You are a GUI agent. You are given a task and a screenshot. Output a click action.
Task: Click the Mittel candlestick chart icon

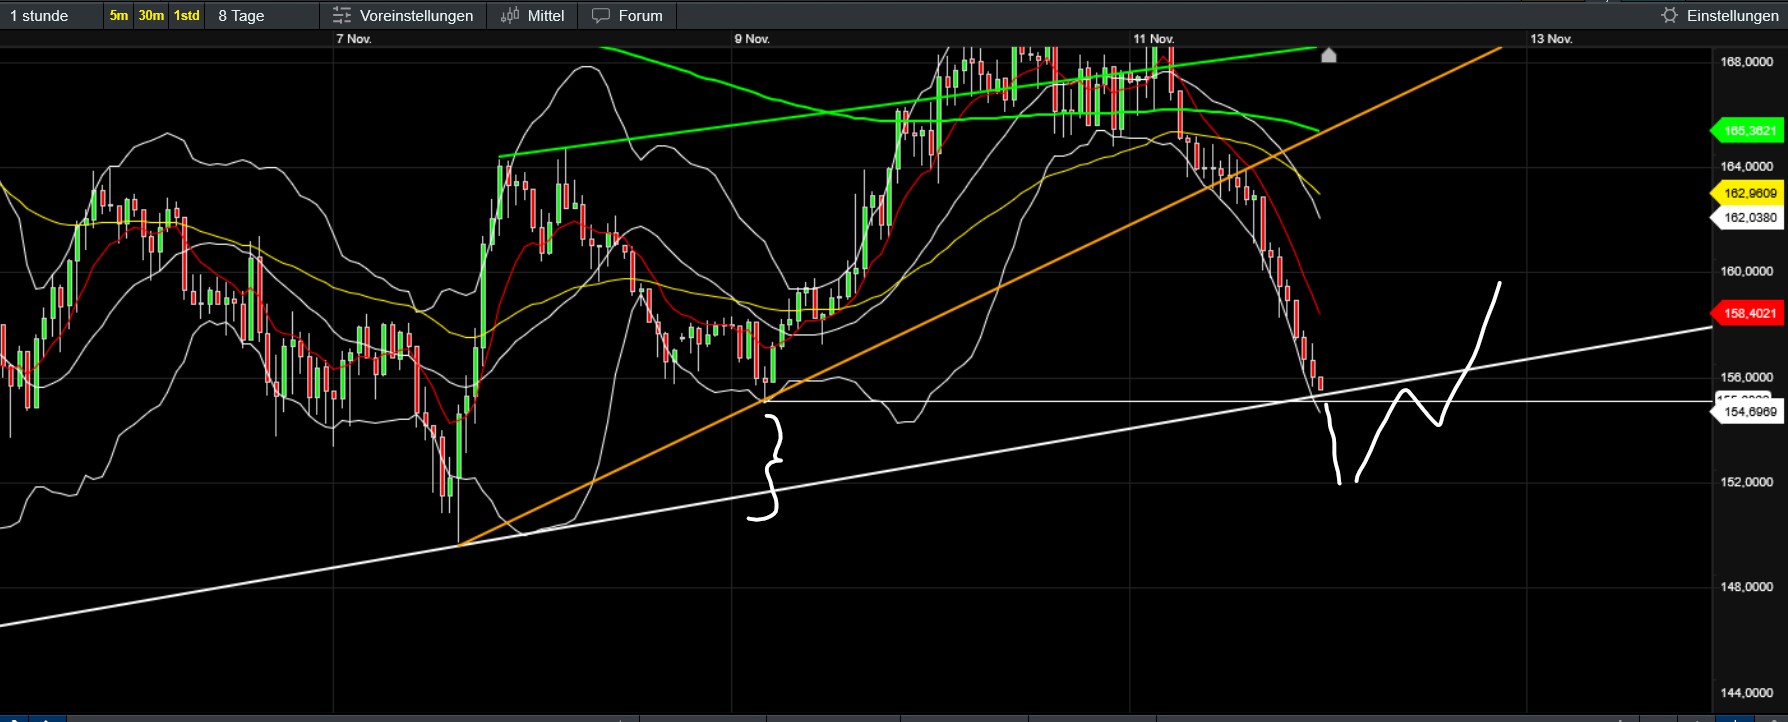click(x=510, y=16)
